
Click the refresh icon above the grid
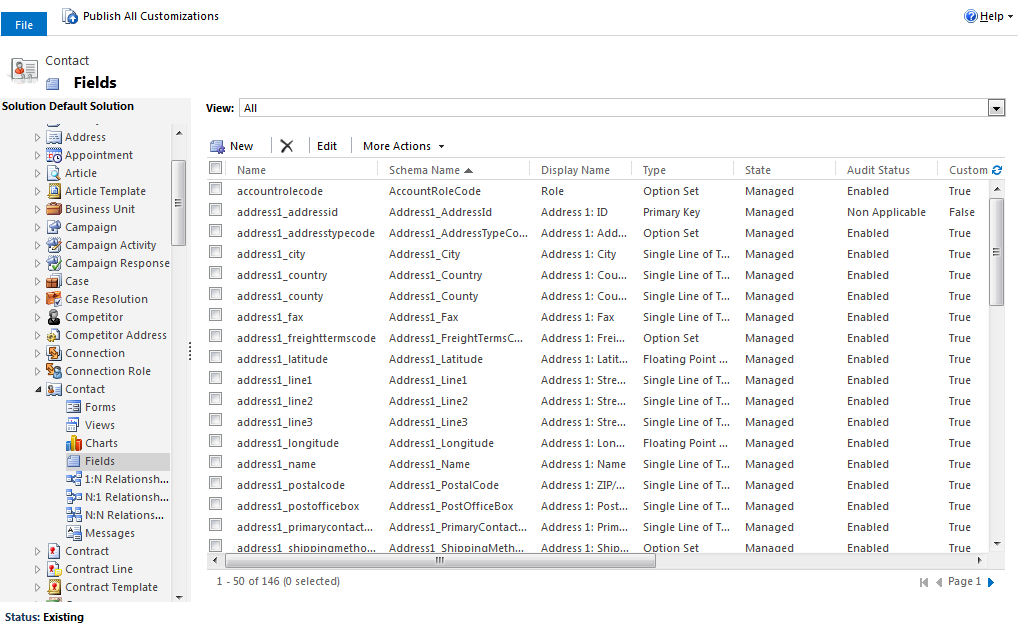pyautogui.click(x=996, y=170)
